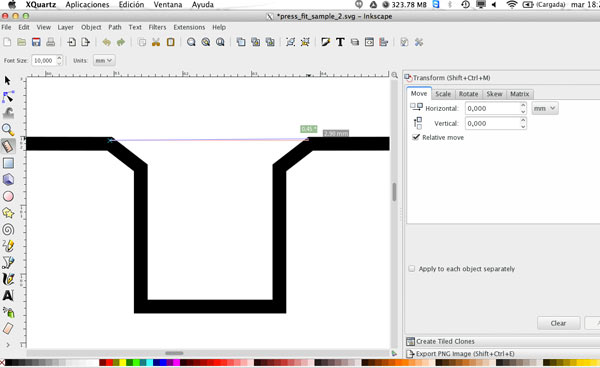The image size is (600, 368).
Task: Open Text and Font dialog toolbar icon
Action: point(340,42)
